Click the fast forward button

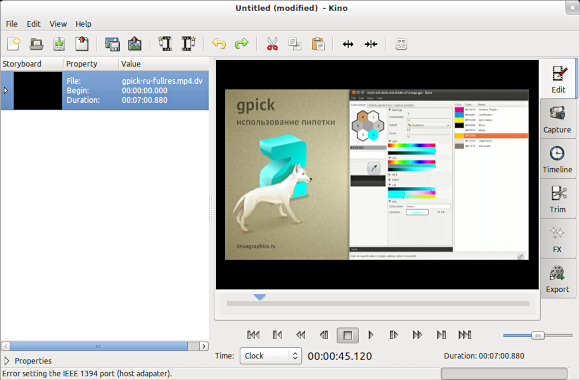pos(417,335)
